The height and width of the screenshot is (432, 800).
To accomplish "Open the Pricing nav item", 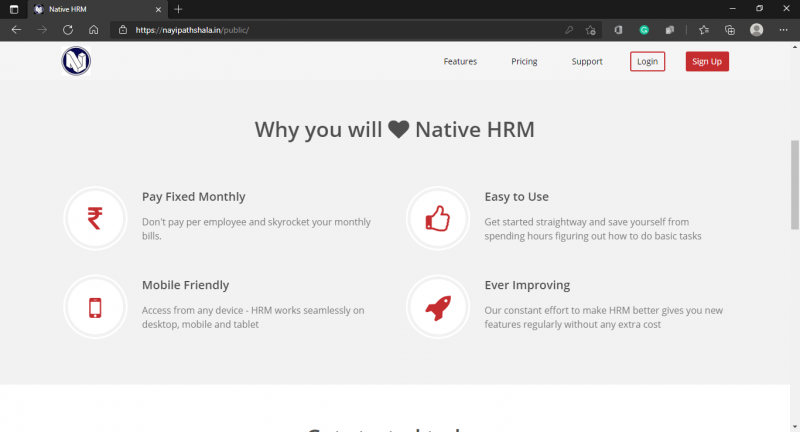I will (524, 61).
